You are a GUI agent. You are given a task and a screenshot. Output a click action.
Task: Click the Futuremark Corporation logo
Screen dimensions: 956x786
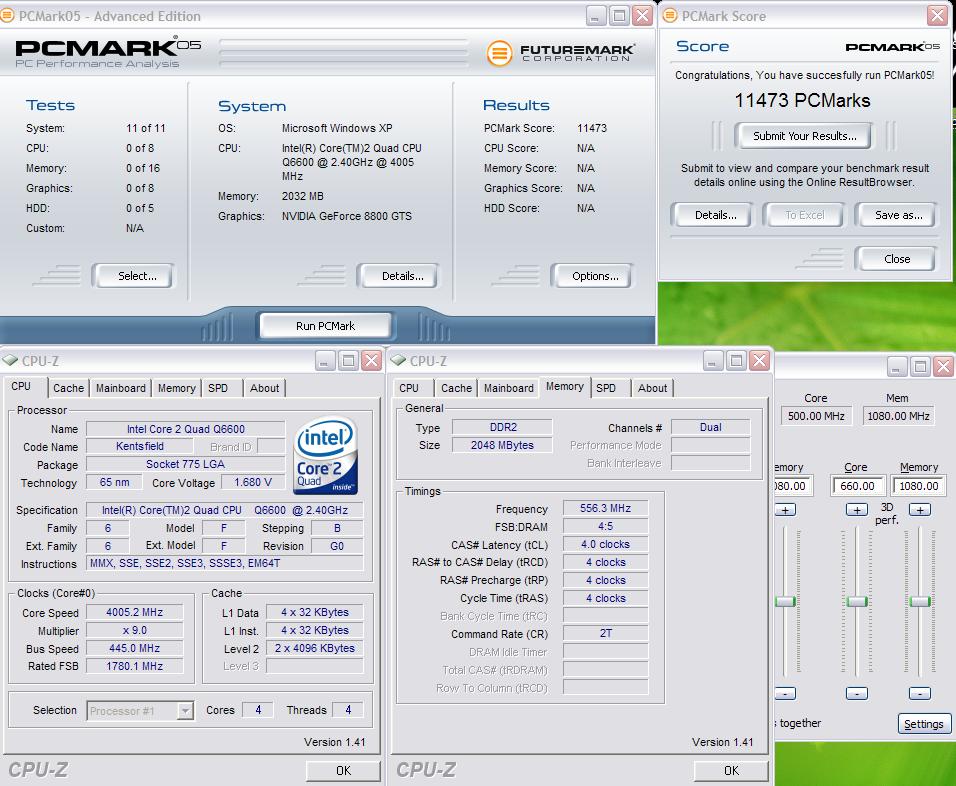point(560,52)
